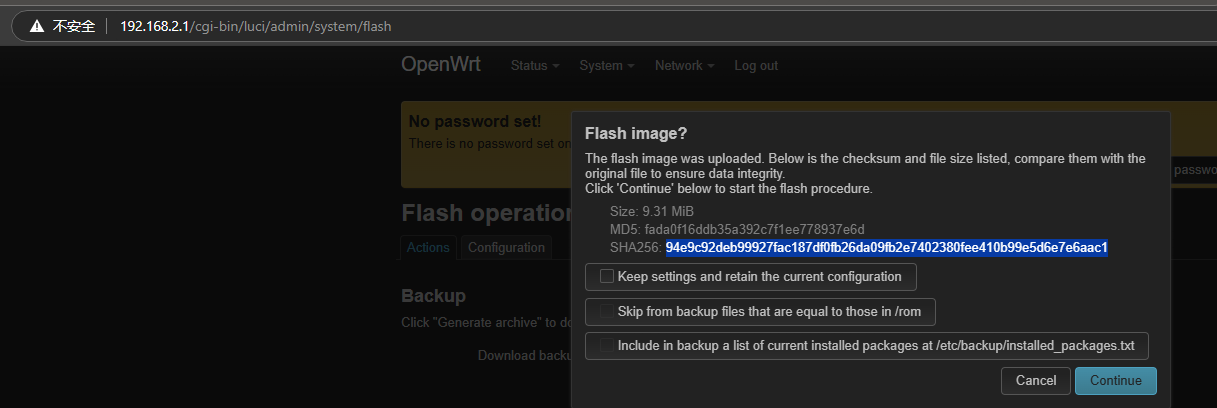Expand the Network dropdown menu

(x=684, y=66)
